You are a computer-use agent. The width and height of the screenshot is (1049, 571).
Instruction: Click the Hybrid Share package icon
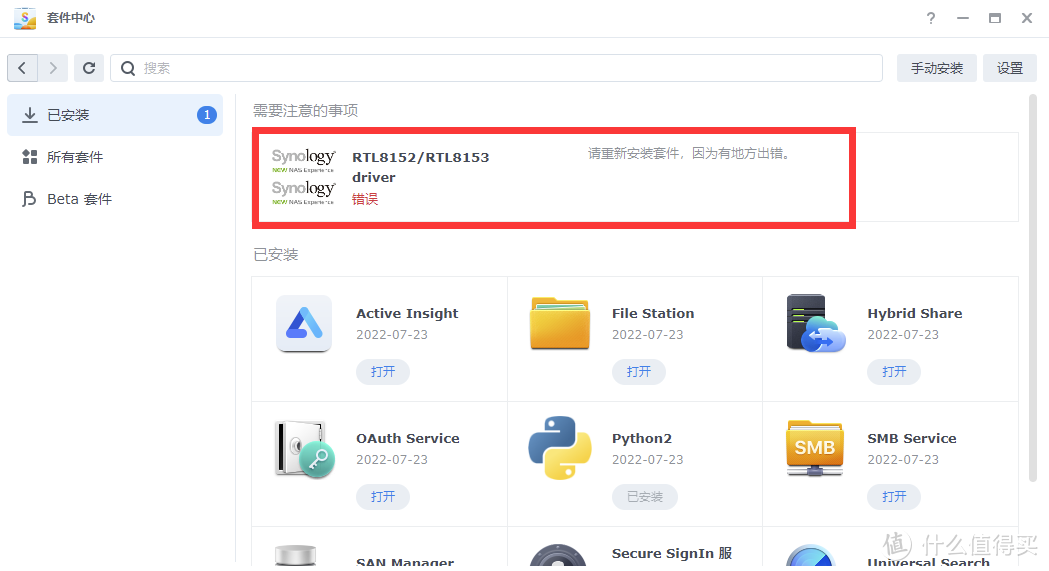[x=815, y=324]
